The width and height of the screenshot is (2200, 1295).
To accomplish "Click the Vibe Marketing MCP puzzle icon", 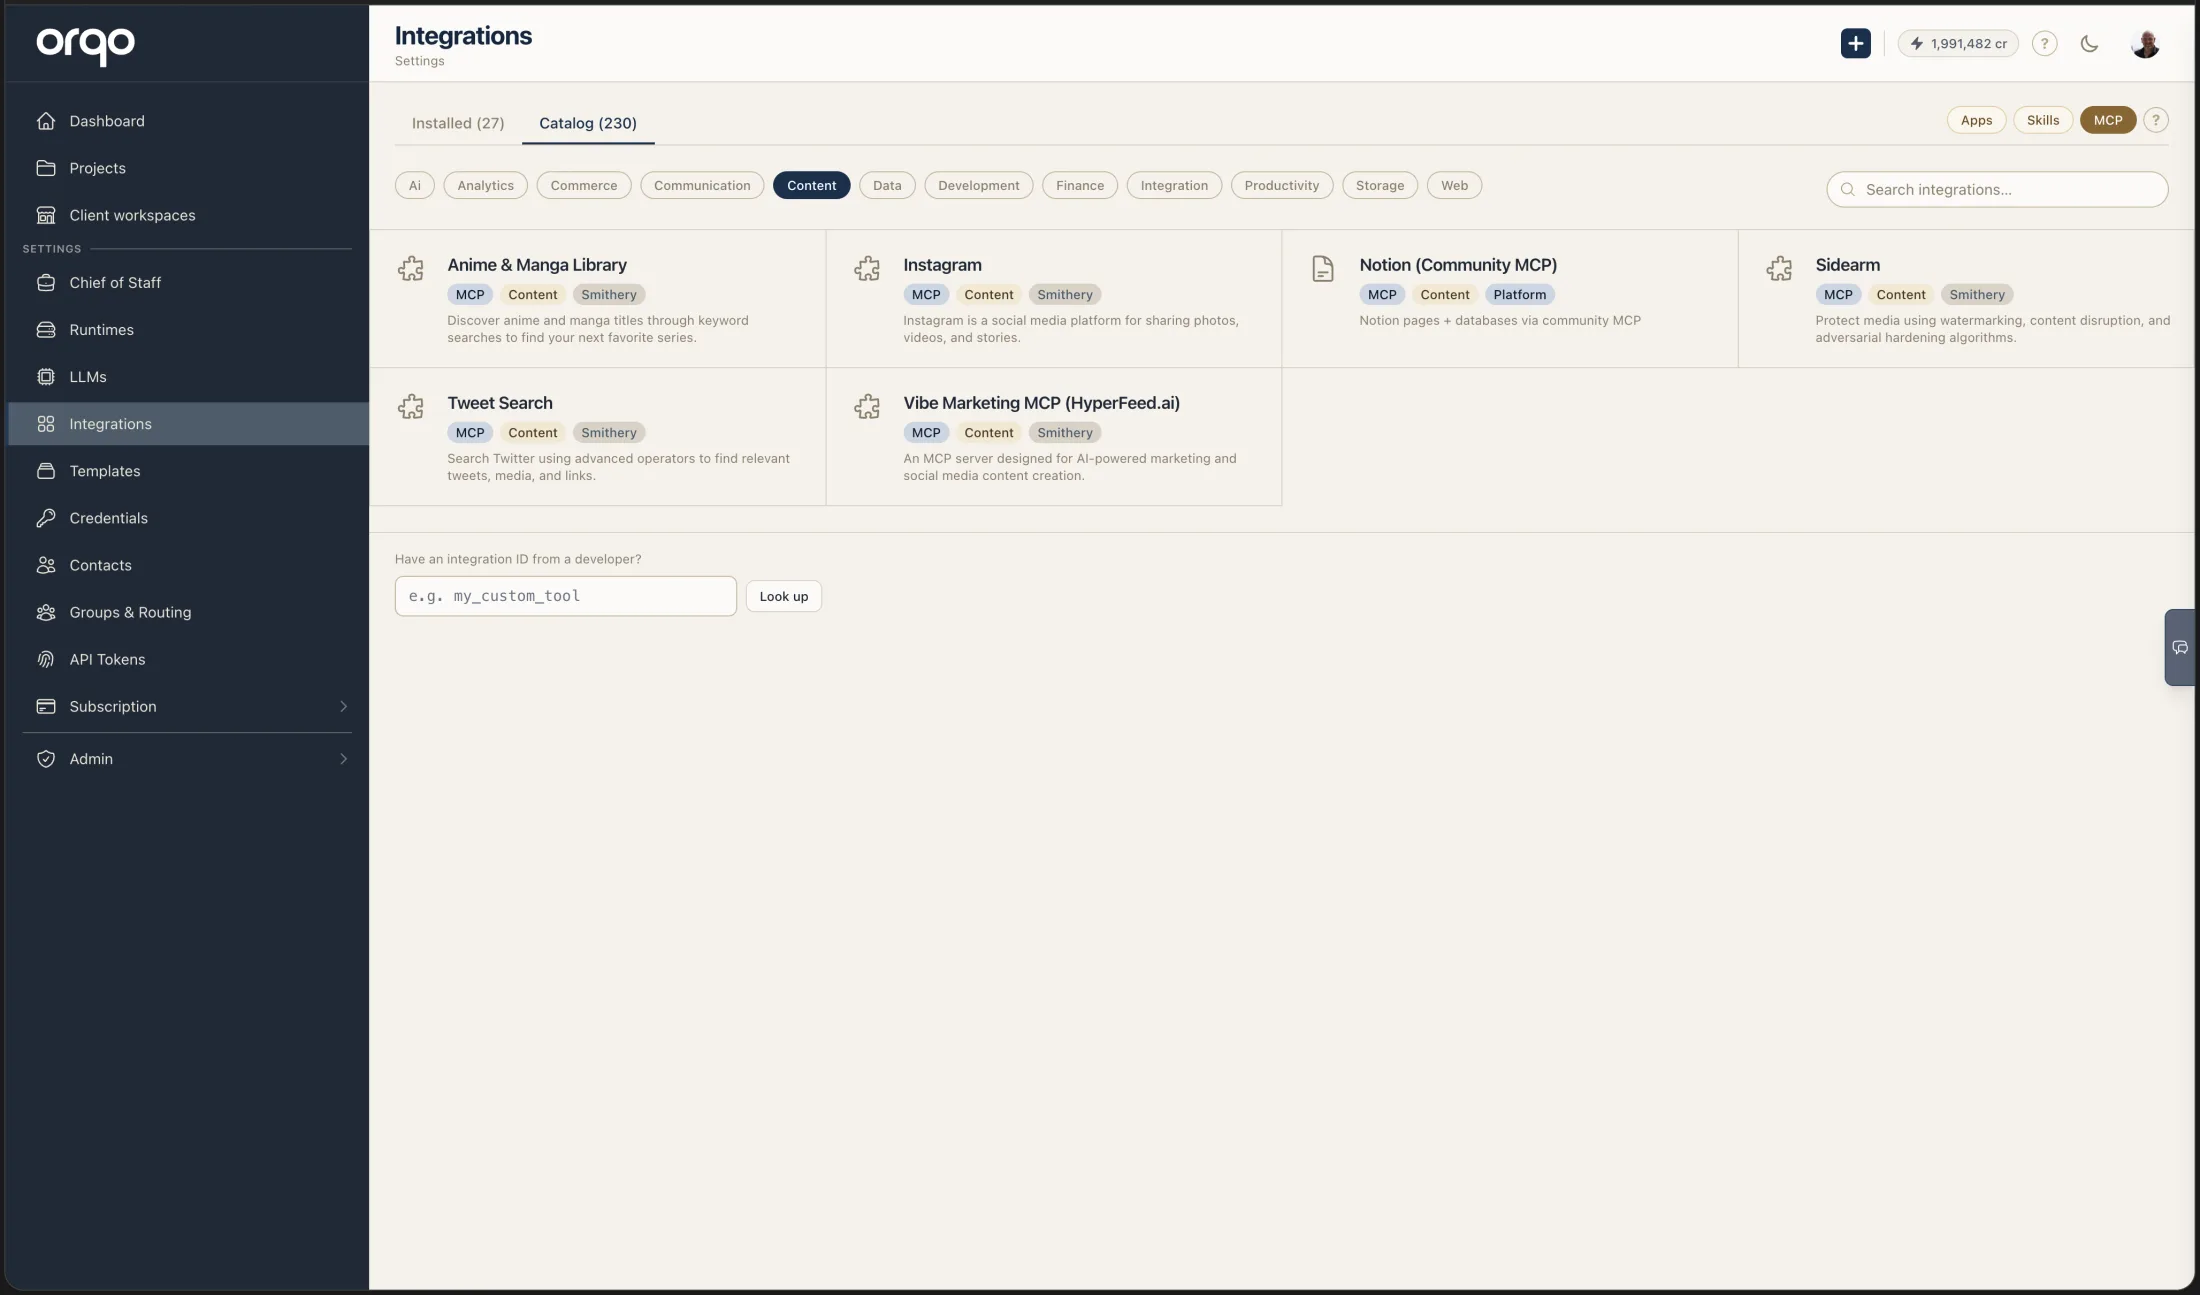I will 867,406.
